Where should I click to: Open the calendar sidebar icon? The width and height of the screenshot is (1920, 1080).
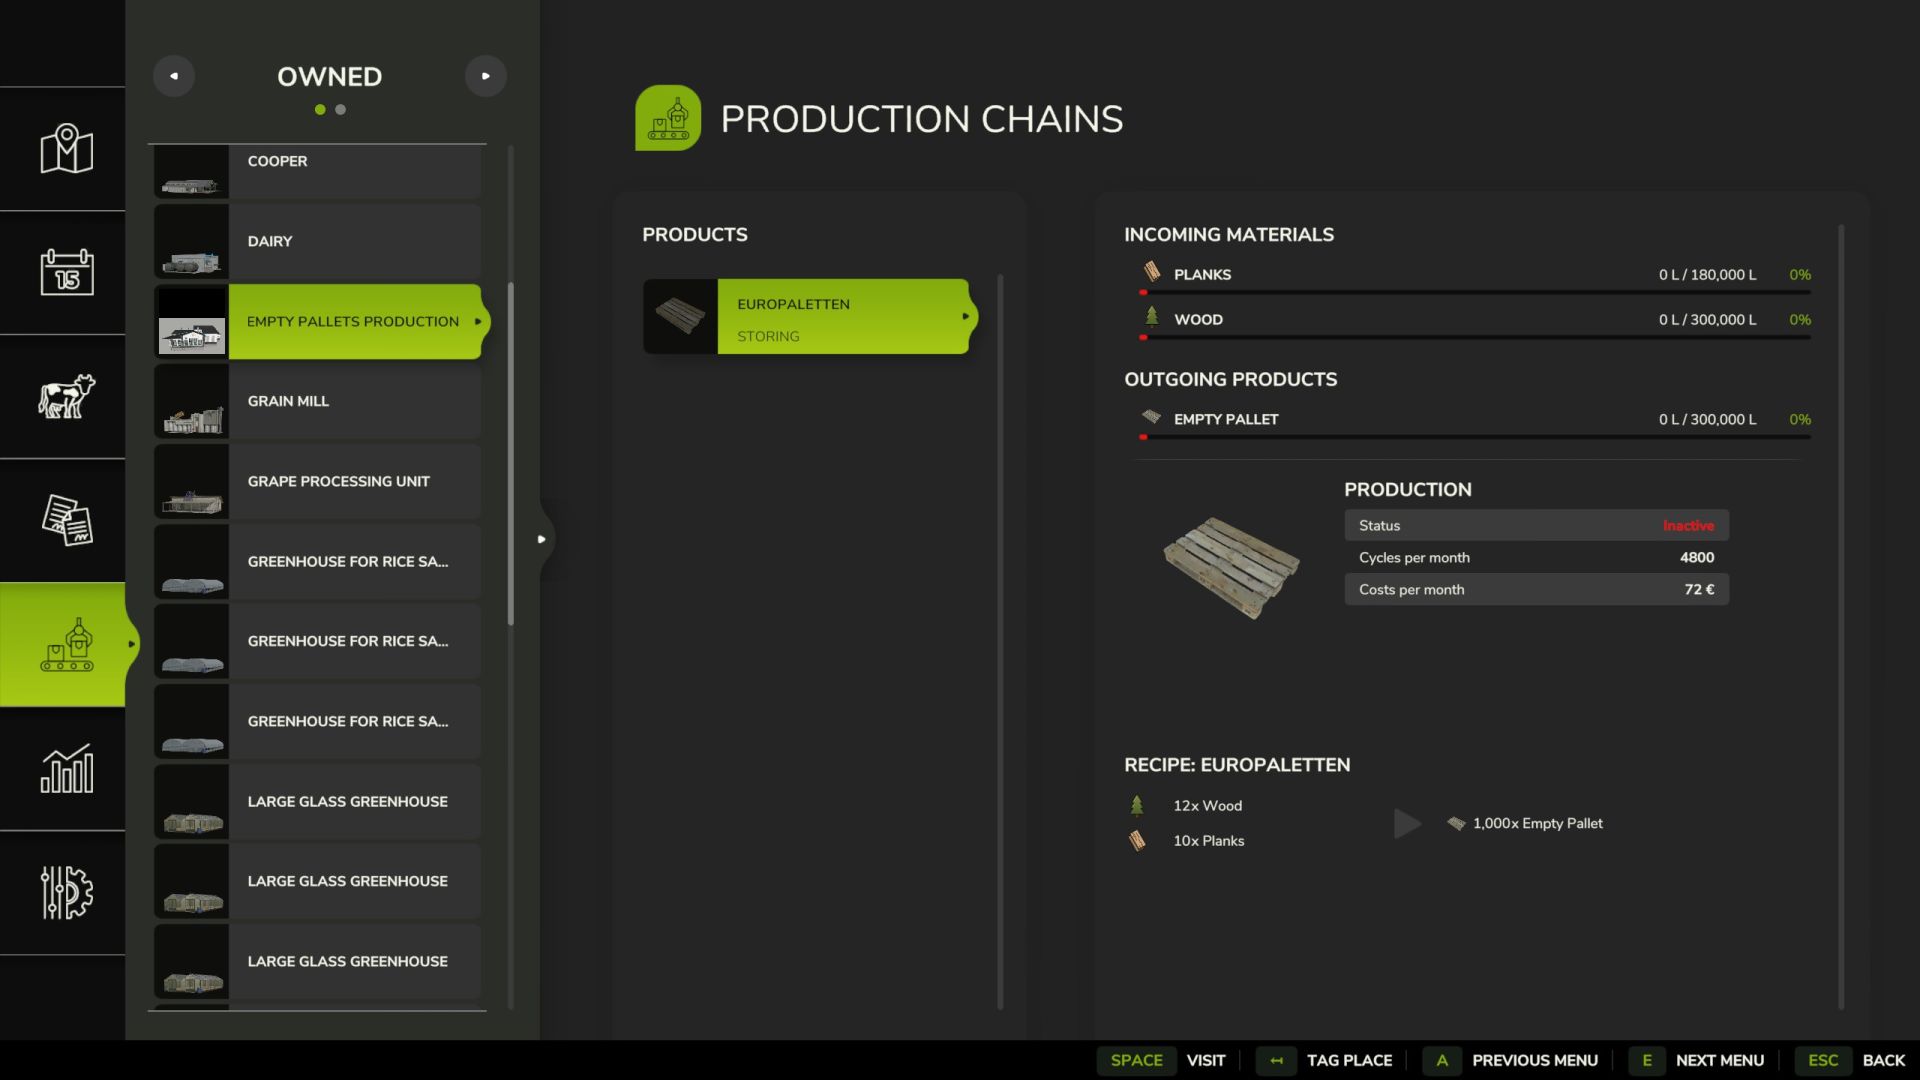[66, 272]
